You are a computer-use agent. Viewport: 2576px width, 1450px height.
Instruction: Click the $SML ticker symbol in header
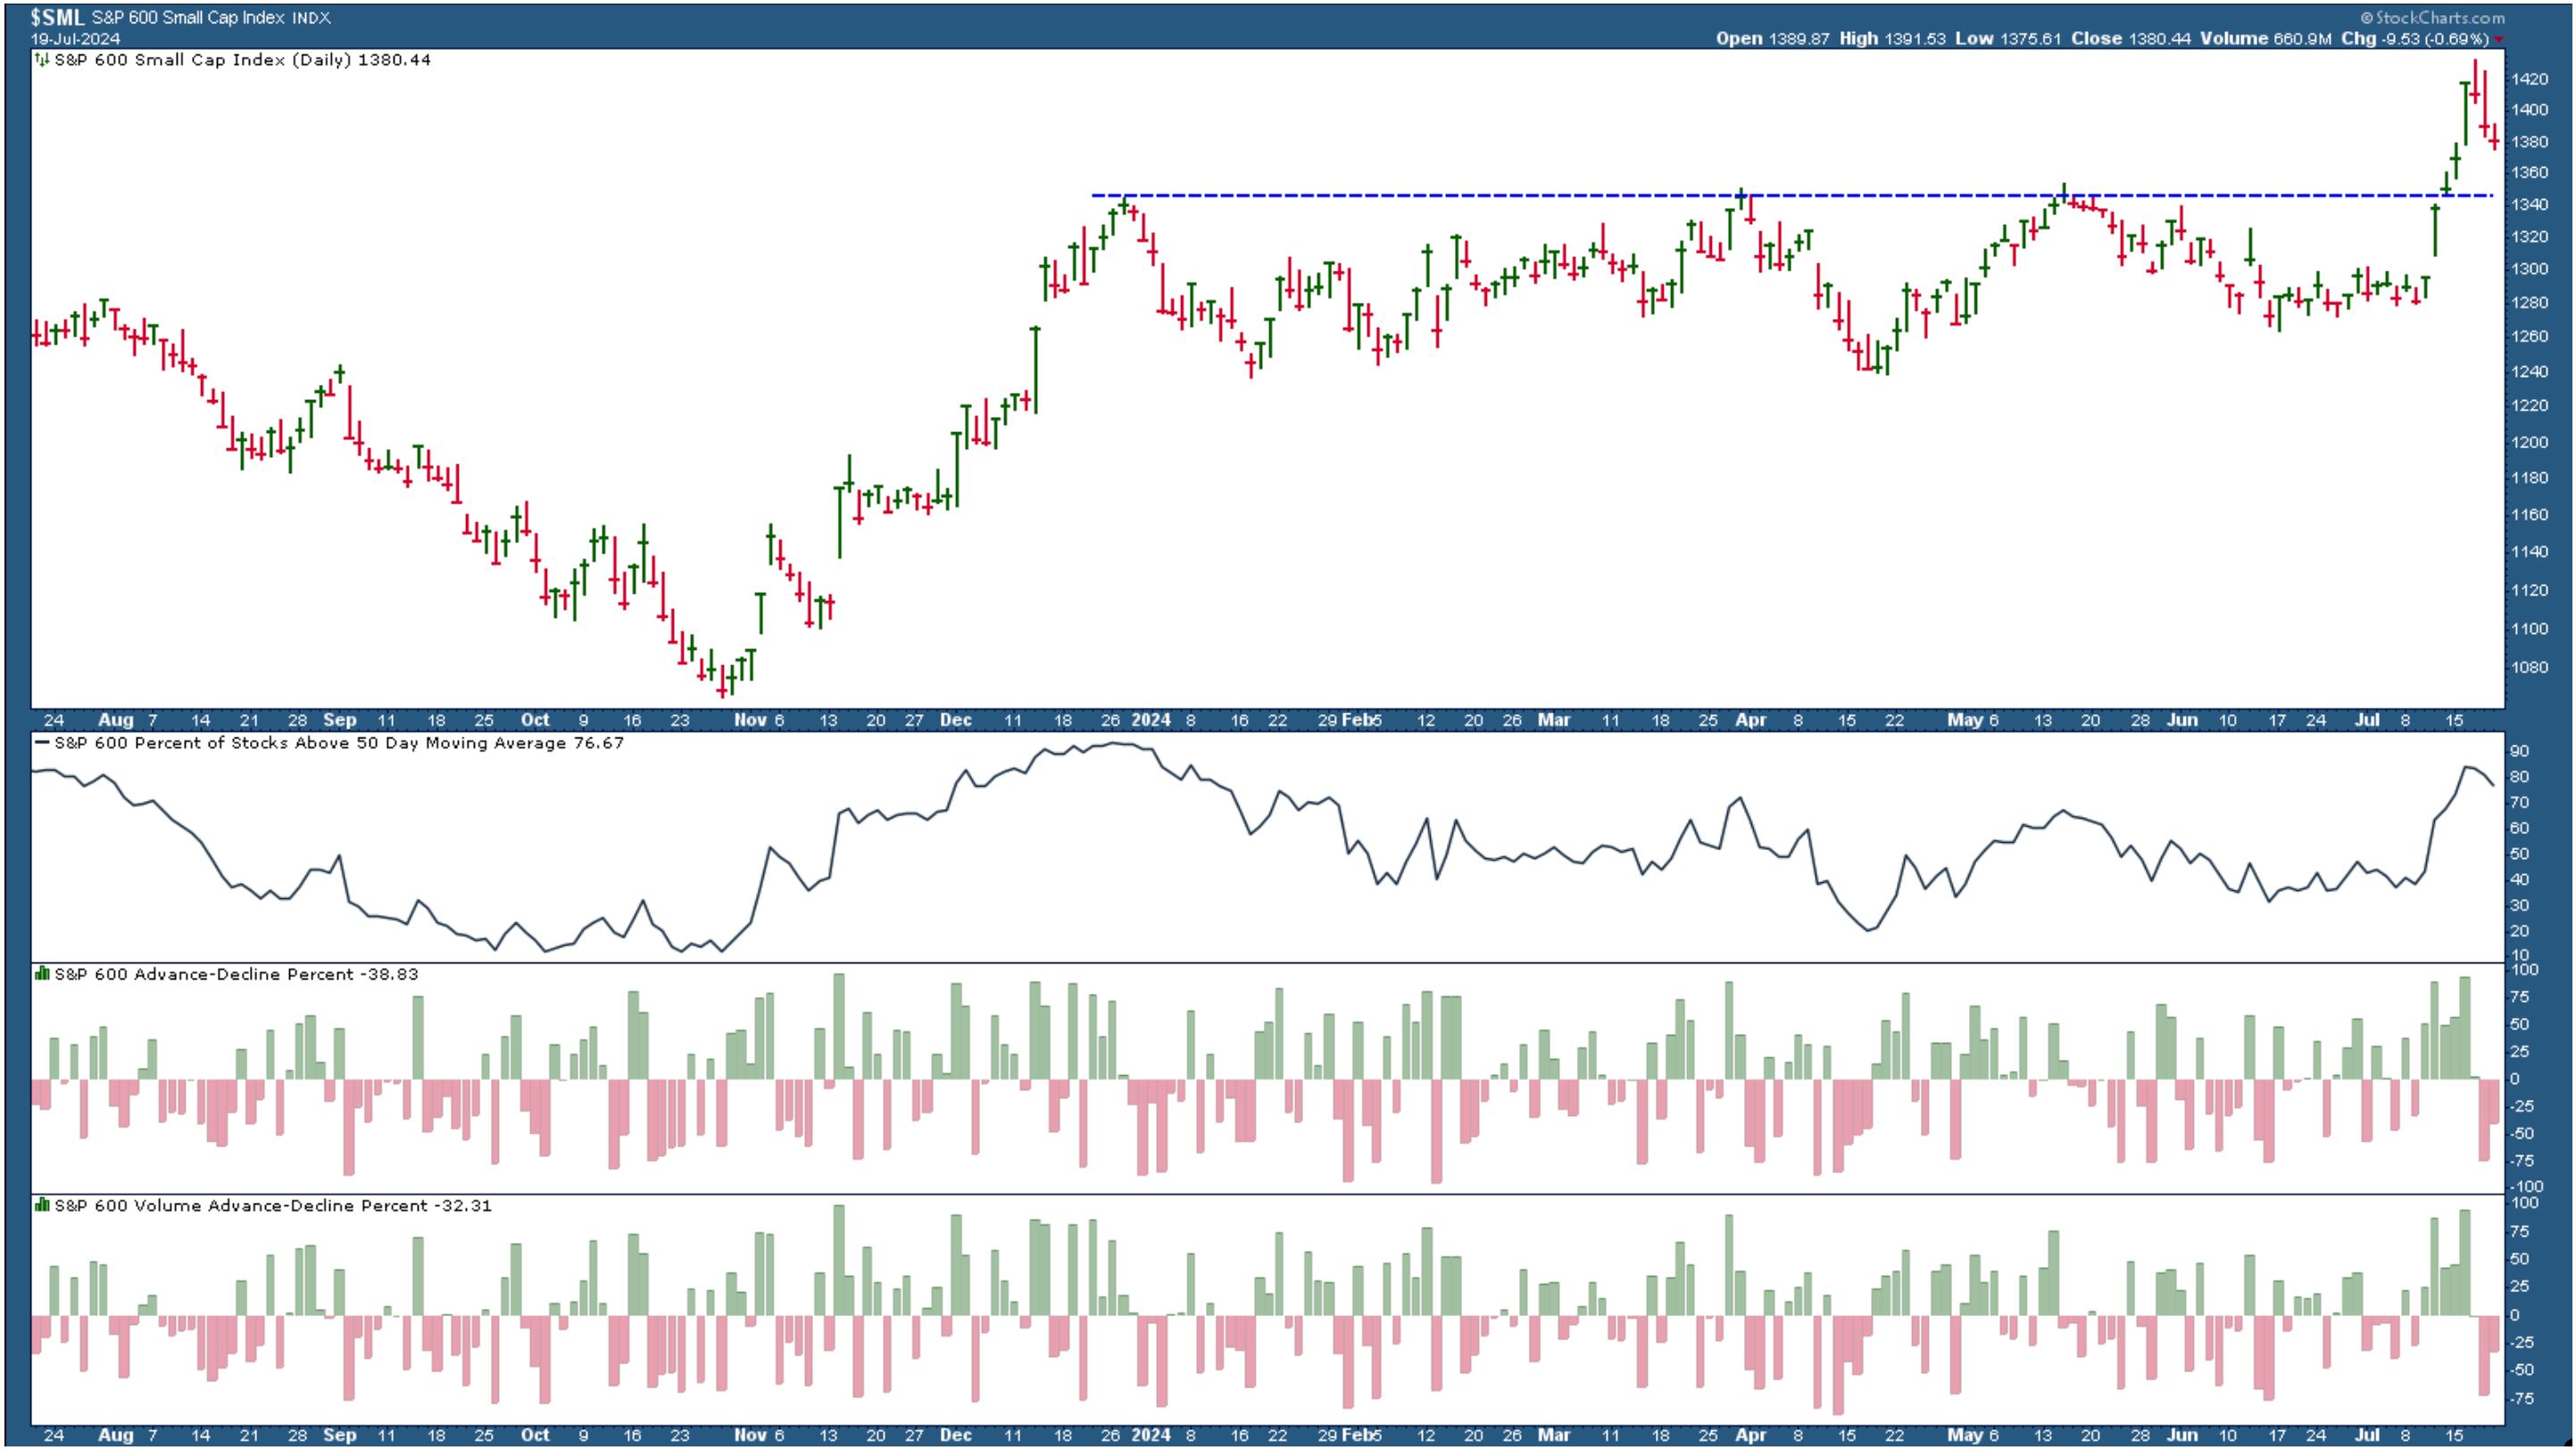click(57, 17)
